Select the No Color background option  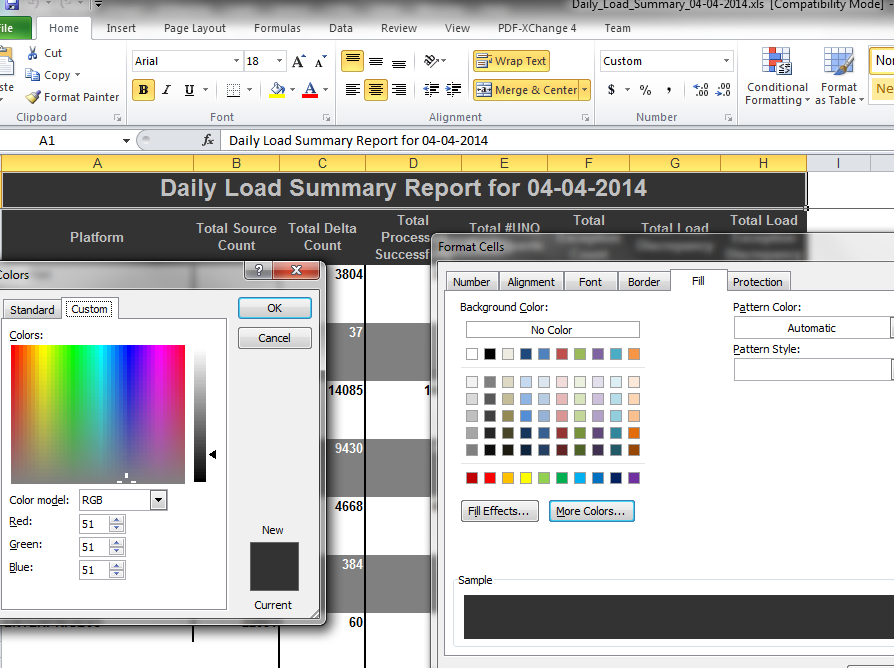click(552, 330)
